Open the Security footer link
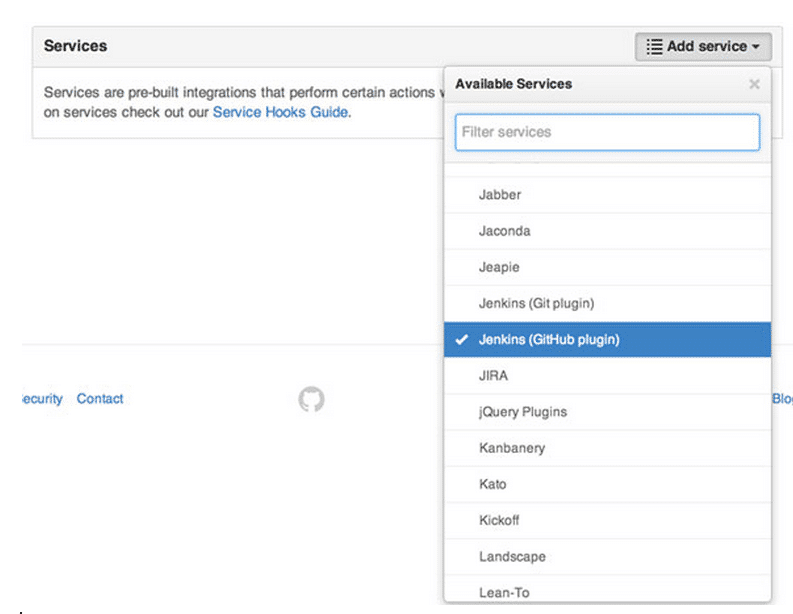 tap(42, 399)
